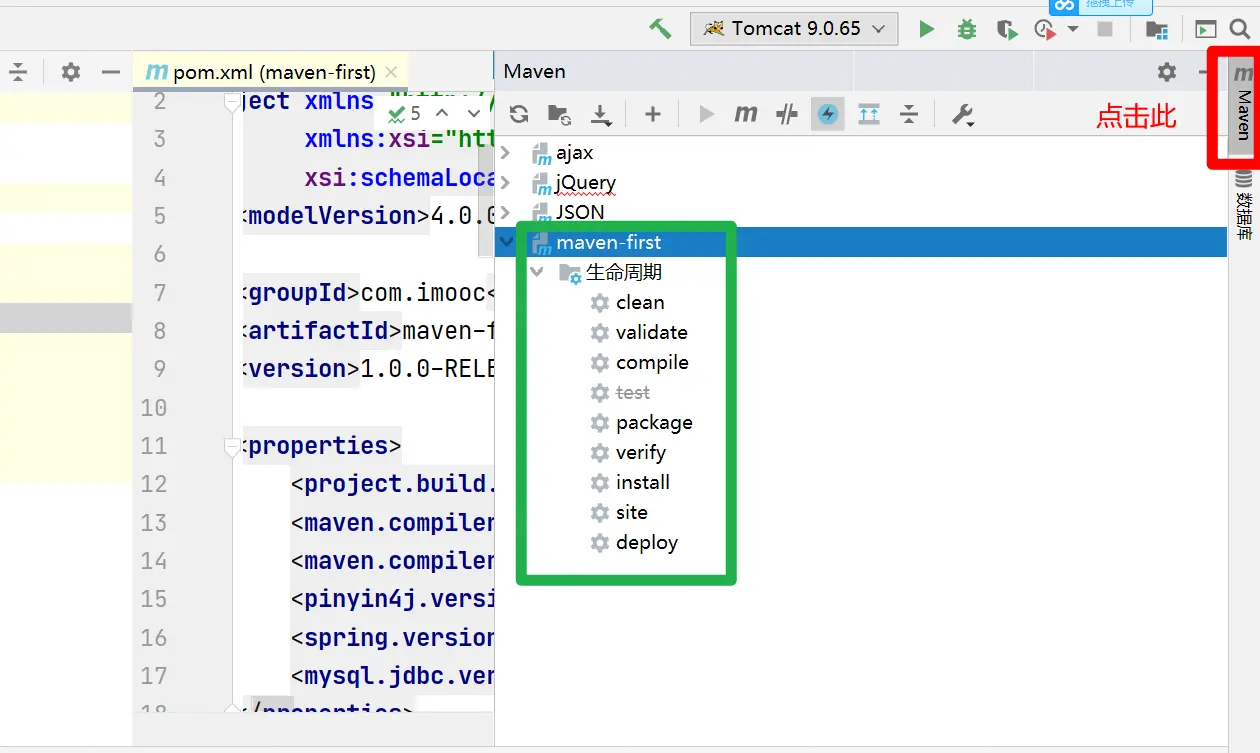Collapse all nodes in Maven tree
This screenshot has height=753, width=1260.
tap(908, 114)
